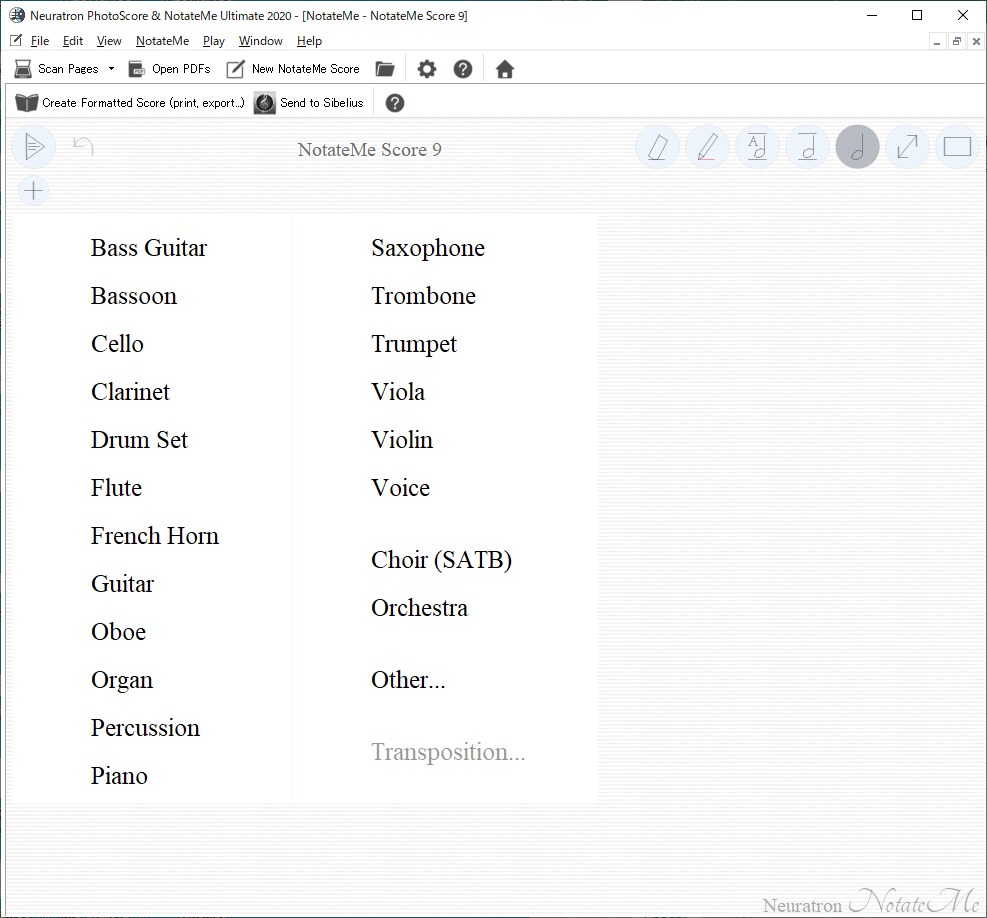Image resolution: width=987 pixels, height=918 pixels.
Task: Select Piano instrument
Action: [x=119, y=776]
